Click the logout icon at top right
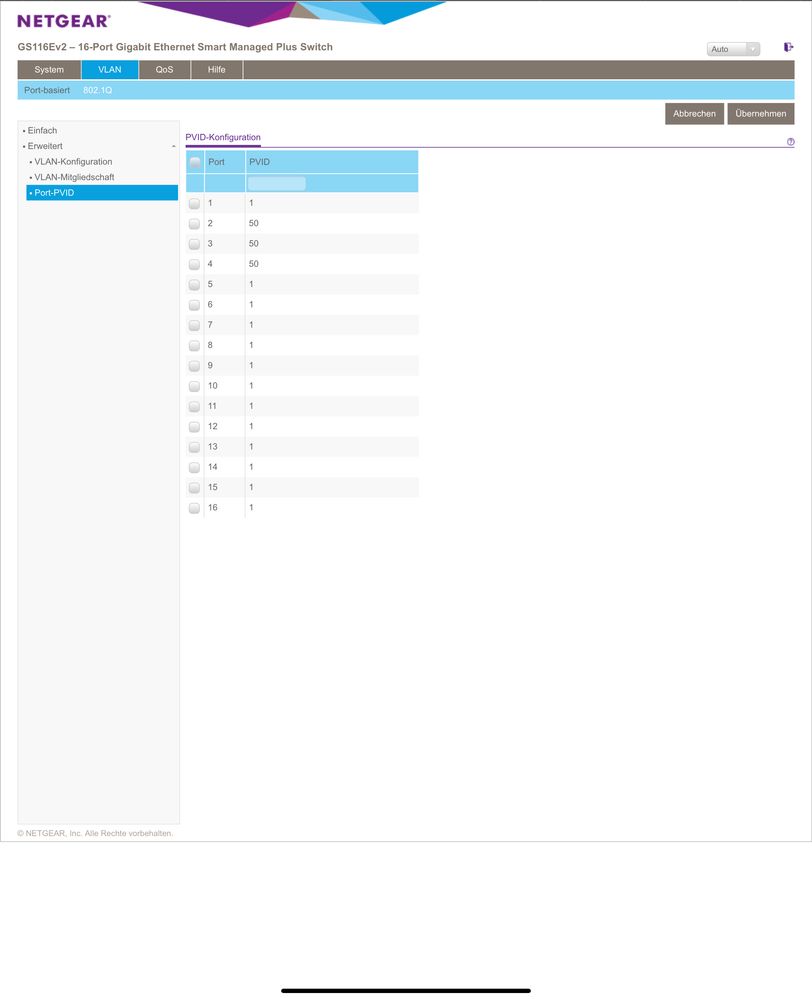Viewport: 812px width, 999px height. tap(788, 47)
